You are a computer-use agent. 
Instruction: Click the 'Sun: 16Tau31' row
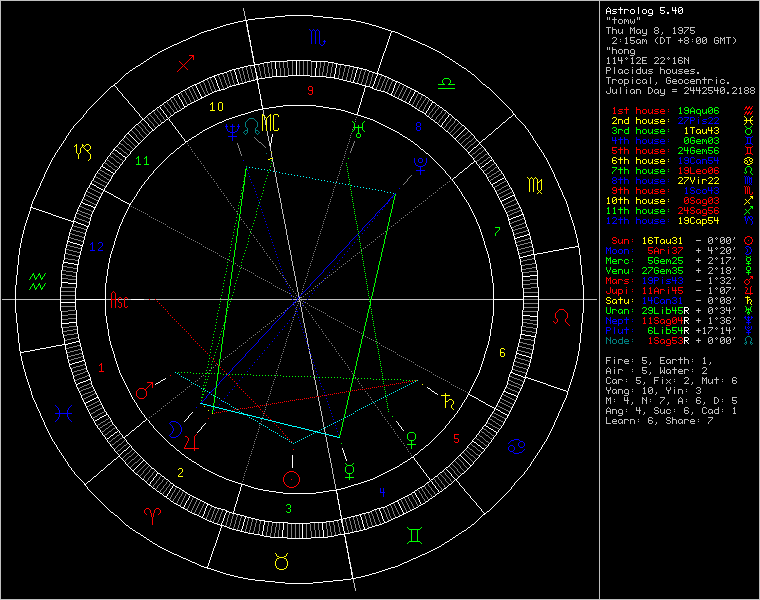coord(682,241)
